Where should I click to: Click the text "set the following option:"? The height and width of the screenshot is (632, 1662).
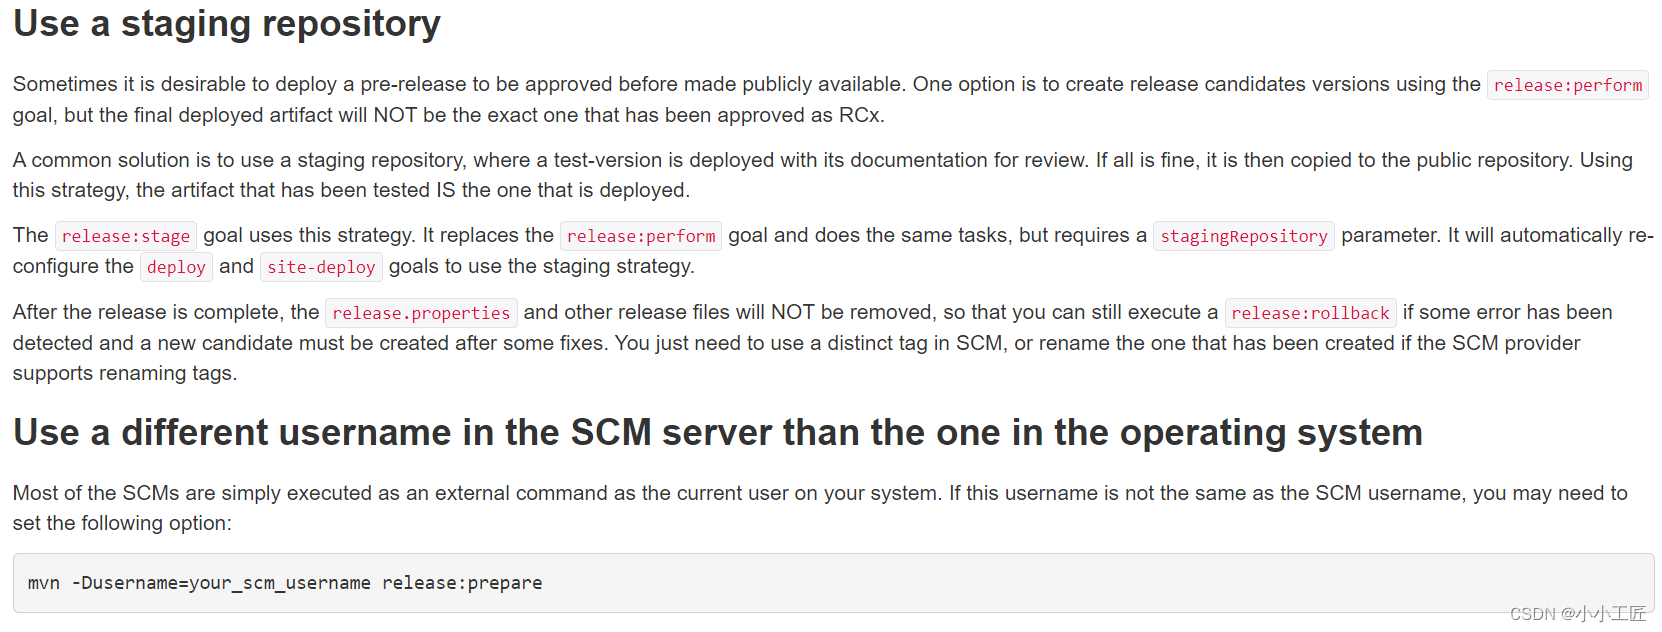(122, 524)
